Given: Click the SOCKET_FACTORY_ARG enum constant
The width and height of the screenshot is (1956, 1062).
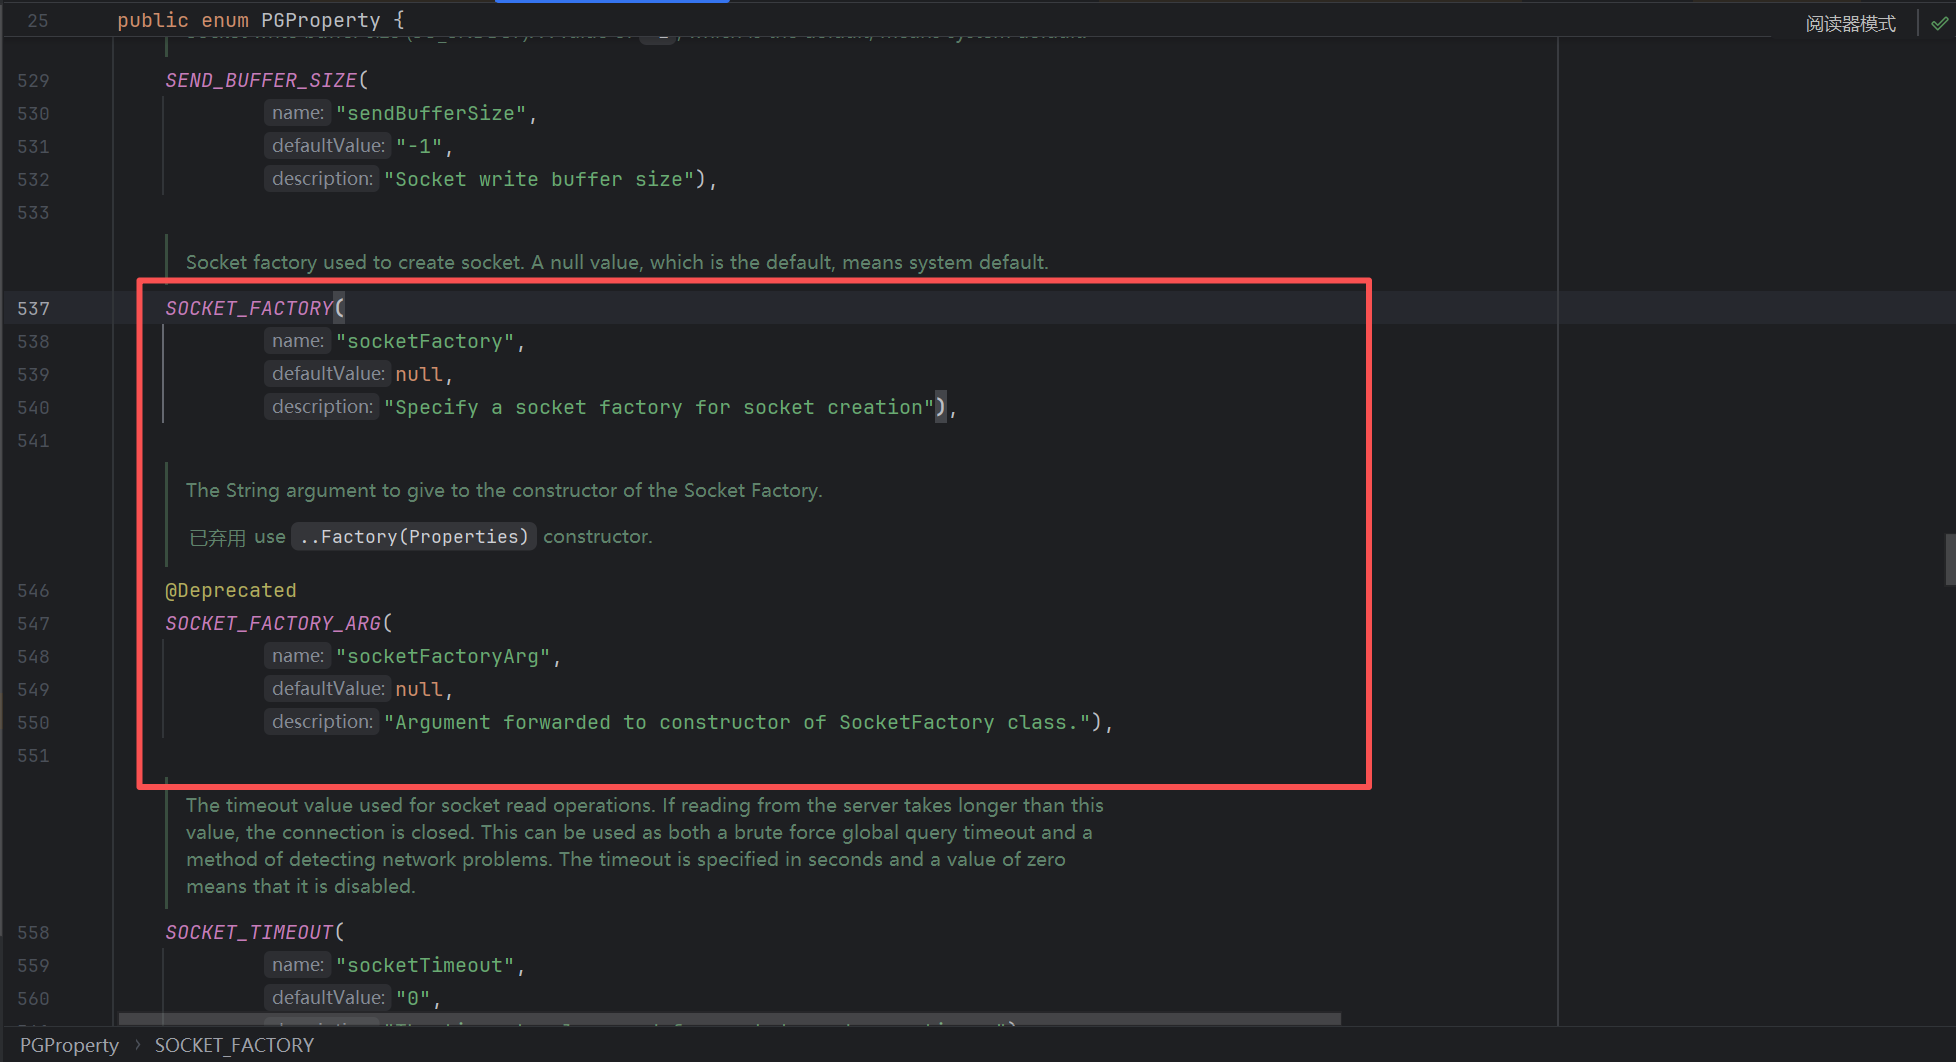Looking at the screenshot, I should coord(273,623).
